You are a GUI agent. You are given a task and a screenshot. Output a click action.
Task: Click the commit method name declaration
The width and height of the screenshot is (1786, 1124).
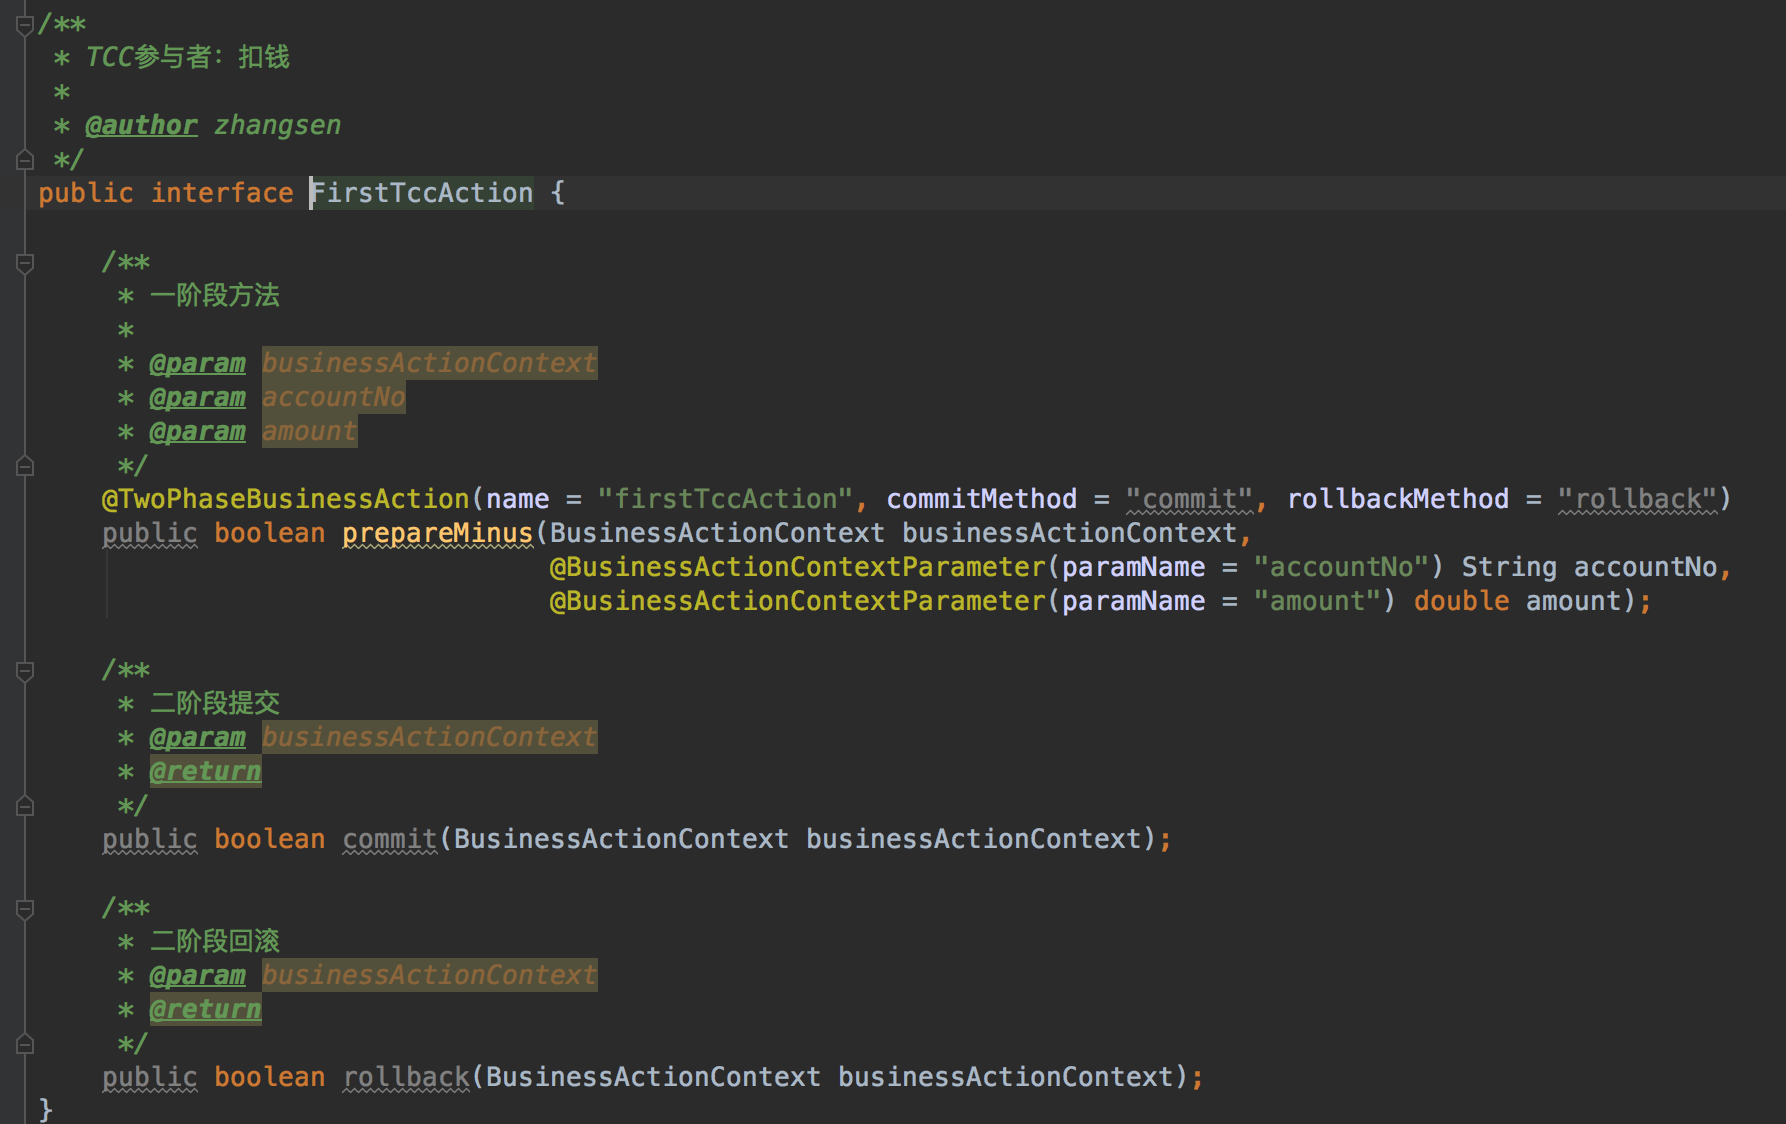click(390, 839)
